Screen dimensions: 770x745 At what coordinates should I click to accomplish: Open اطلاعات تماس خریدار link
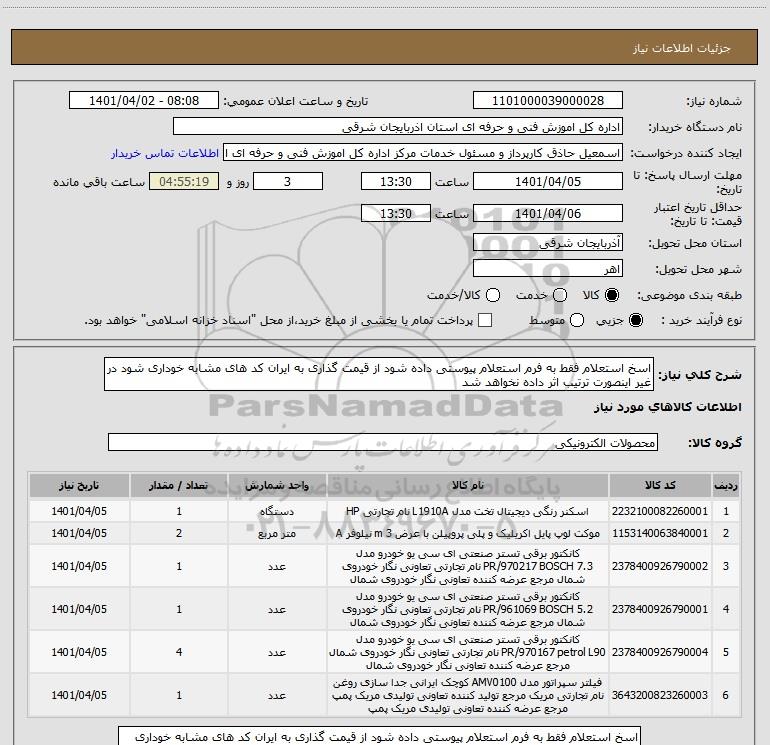pyautogui.click(x=165, y=153)
